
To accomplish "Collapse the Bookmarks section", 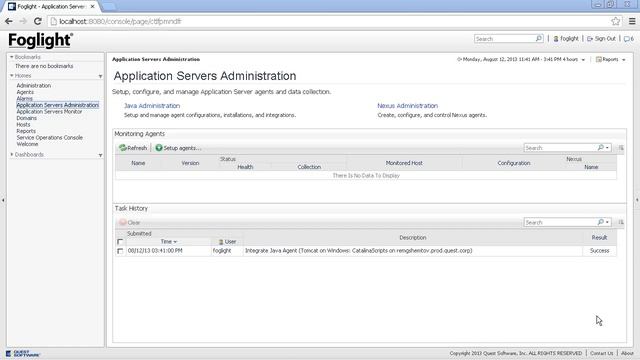I will click(x=12, y=57).
